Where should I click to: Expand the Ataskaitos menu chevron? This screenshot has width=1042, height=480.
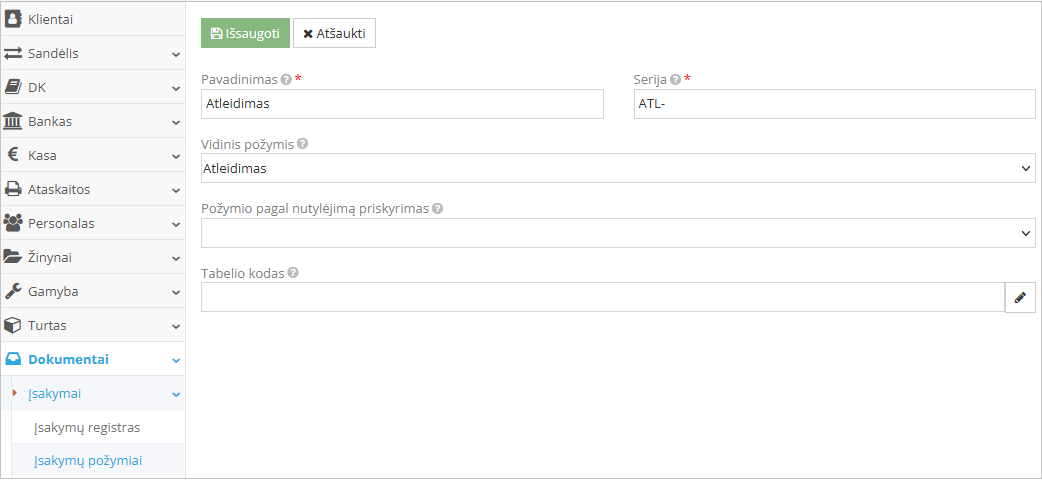[175, 190]
